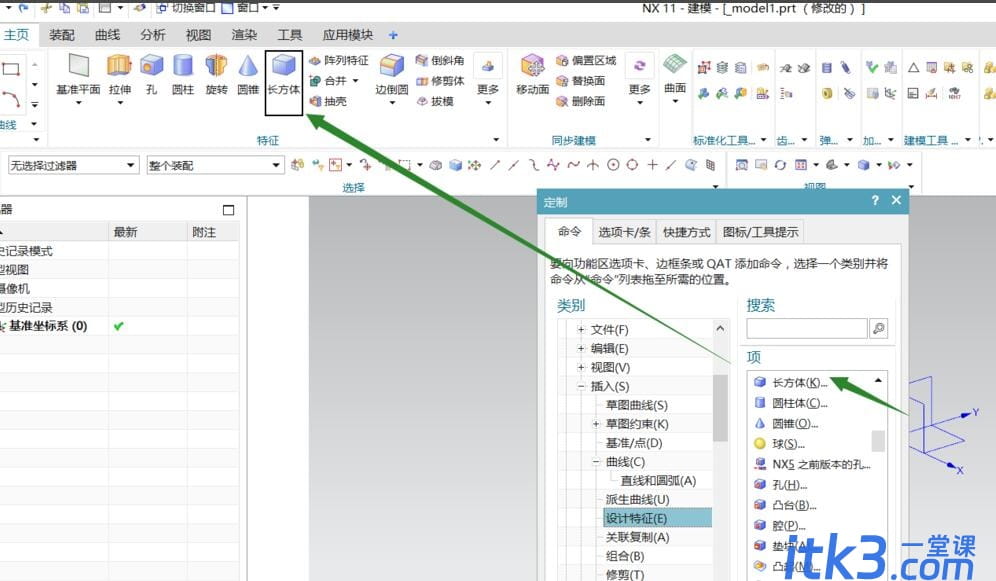996x581 pixels.
Task: Switch to 快捷方式 tab in 定制 dialog
Action: (686, 232)
